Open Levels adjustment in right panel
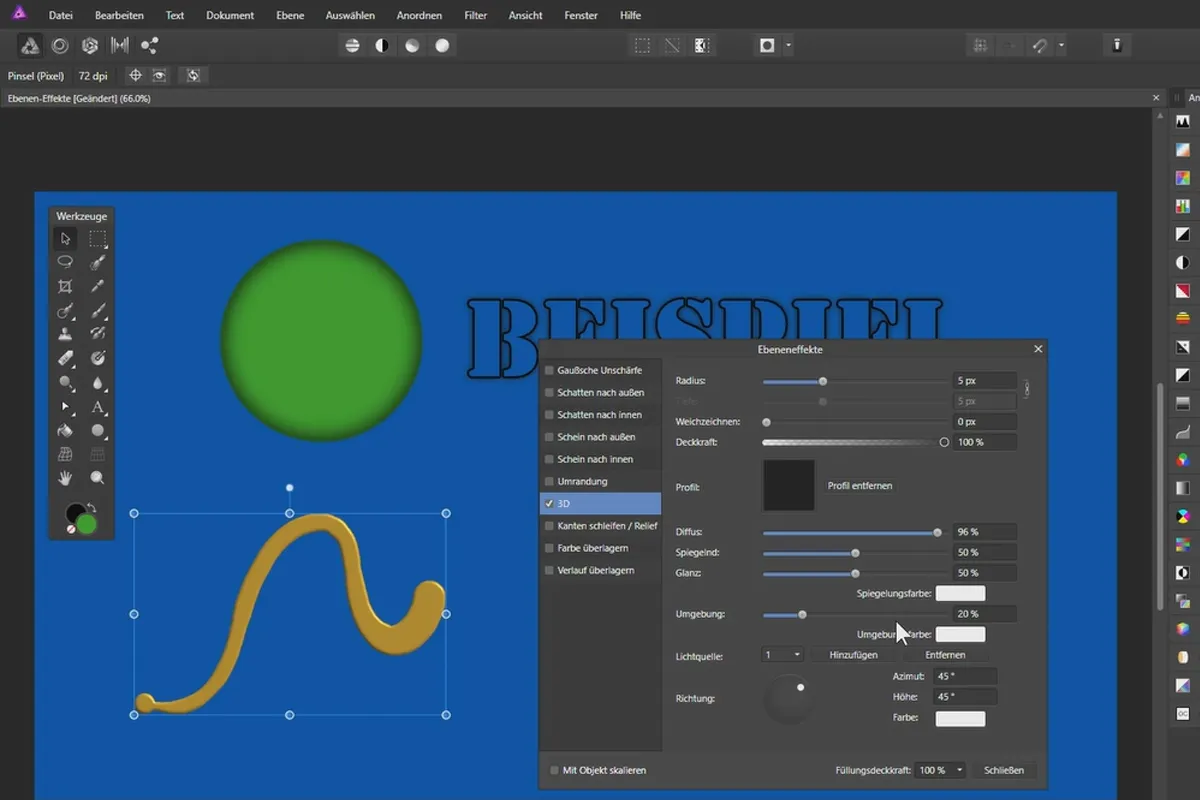1200x800 pixels. (x=1183, y=121)
